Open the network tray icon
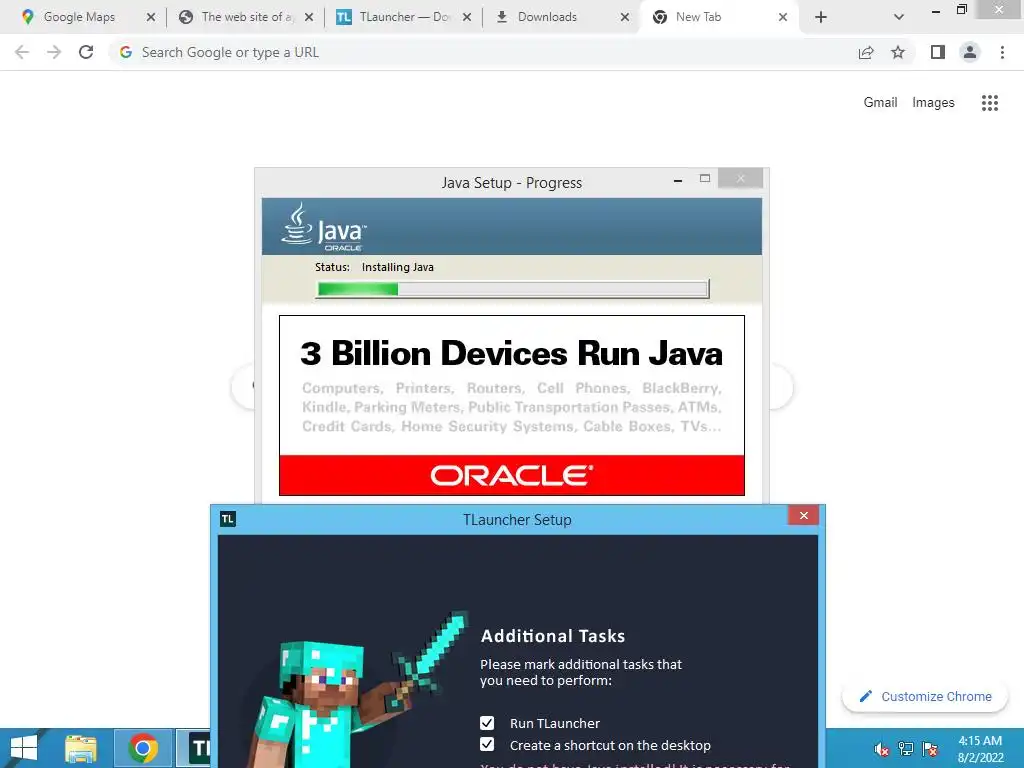The height and width of the screenshot is (768, 1024). click(906, 750)
